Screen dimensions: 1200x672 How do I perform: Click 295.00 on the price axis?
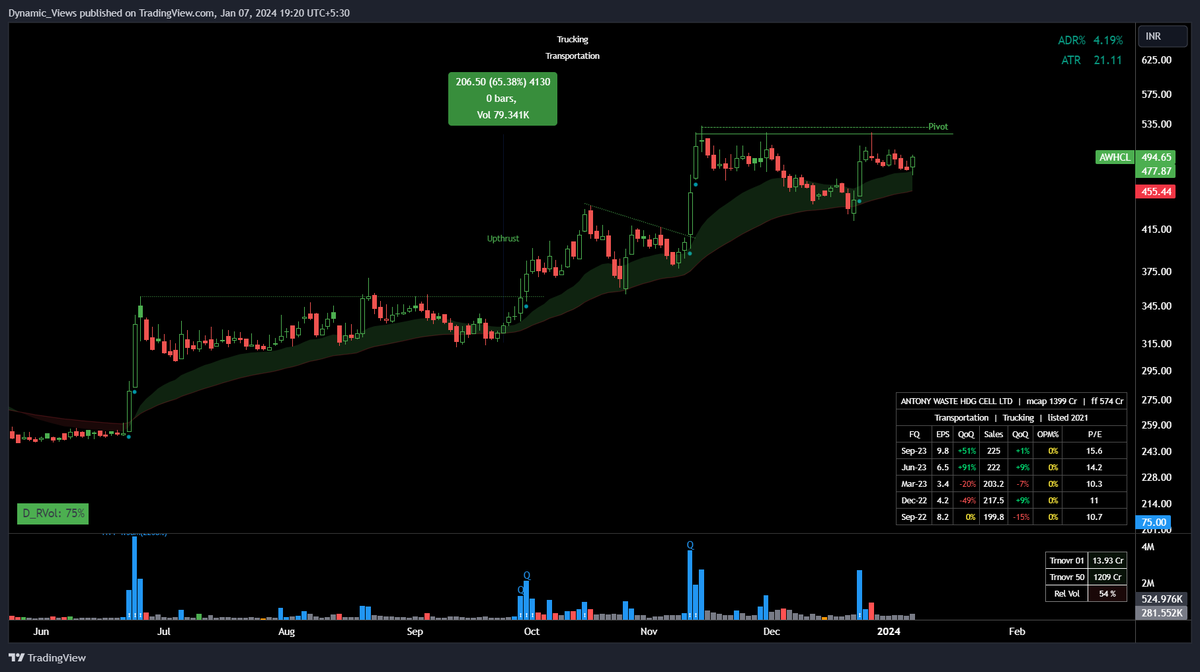coord(1156,371)
